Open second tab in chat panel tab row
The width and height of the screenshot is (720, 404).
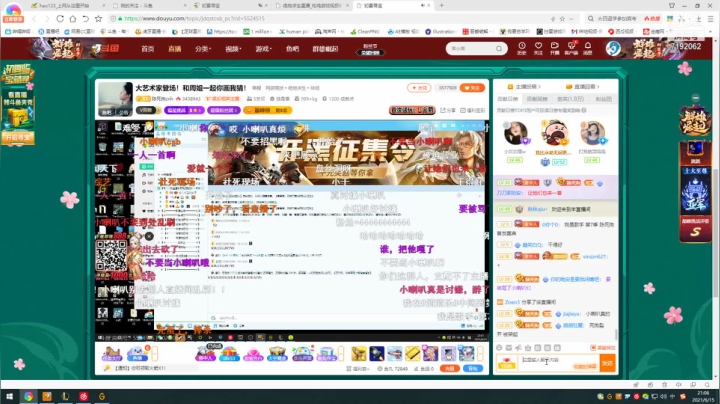[x=537, y=99]
